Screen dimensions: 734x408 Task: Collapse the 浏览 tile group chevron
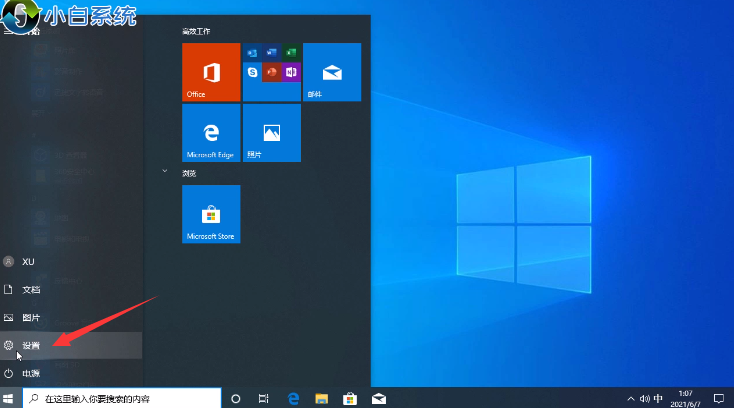tap(164, 172)
